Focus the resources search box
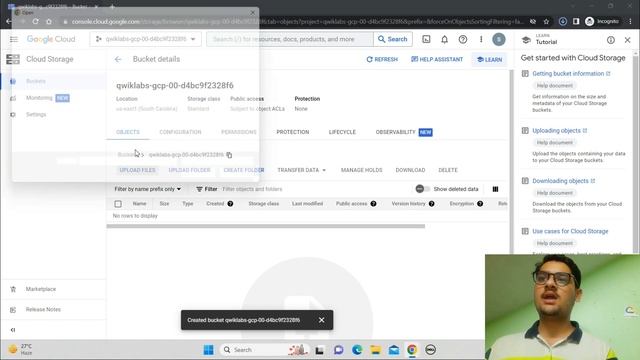This screenshot has width=640, height=360. coord(290,39)
